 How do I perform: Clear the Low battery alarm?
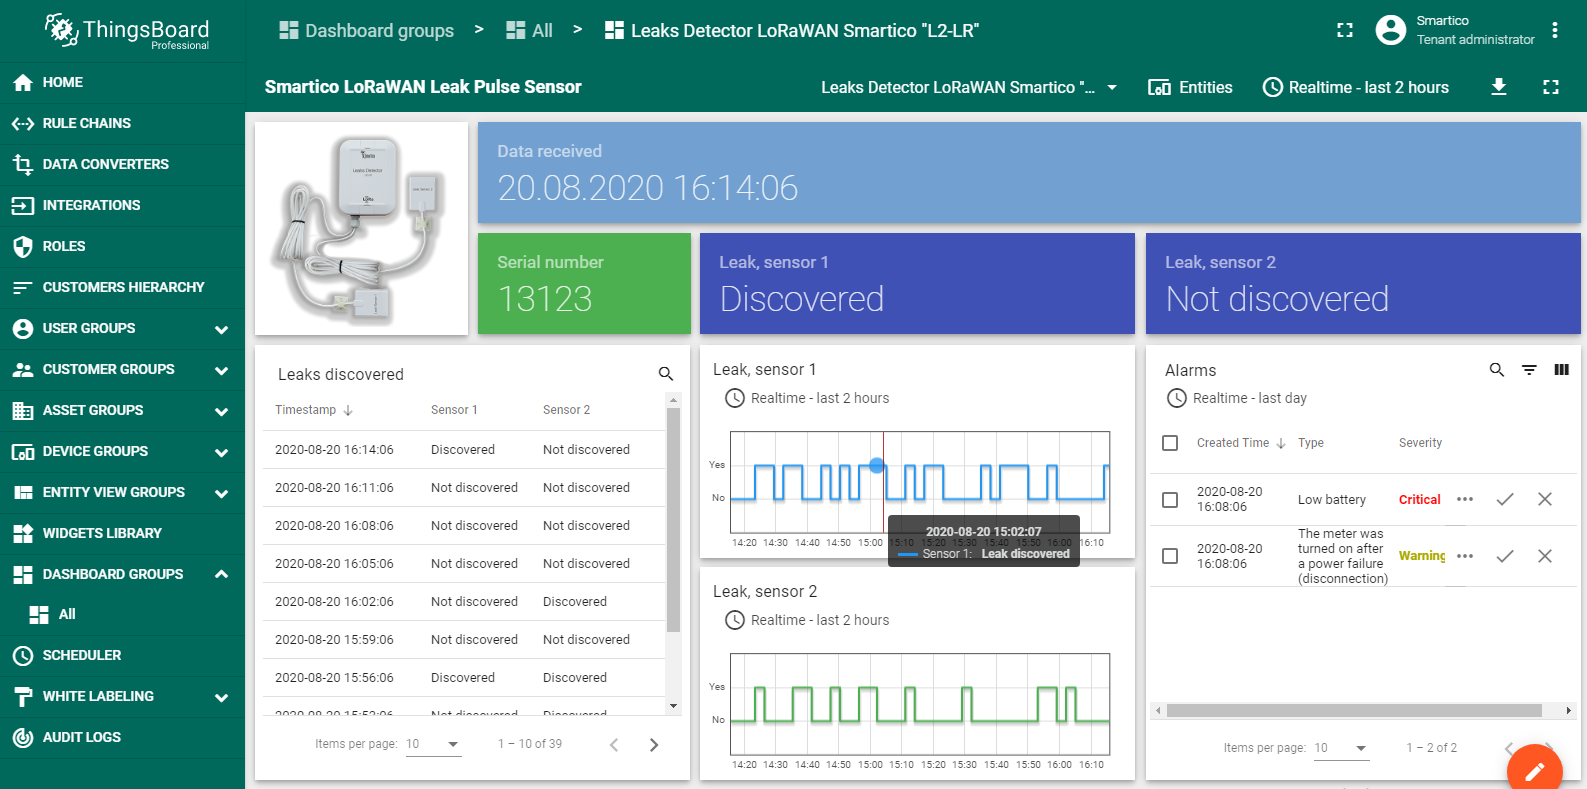point(1544,499)
